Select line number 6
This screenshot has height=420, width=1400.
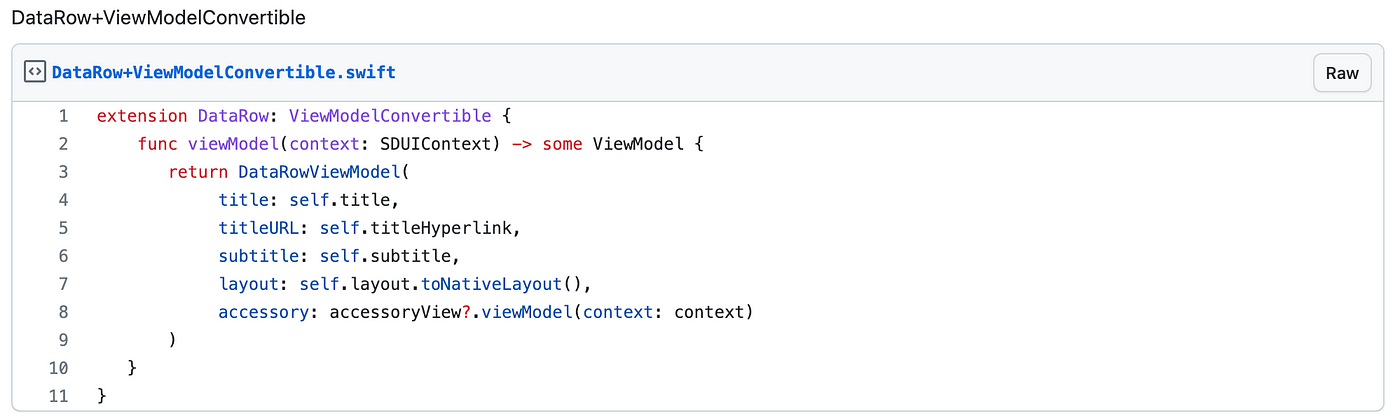coord(63,256)
